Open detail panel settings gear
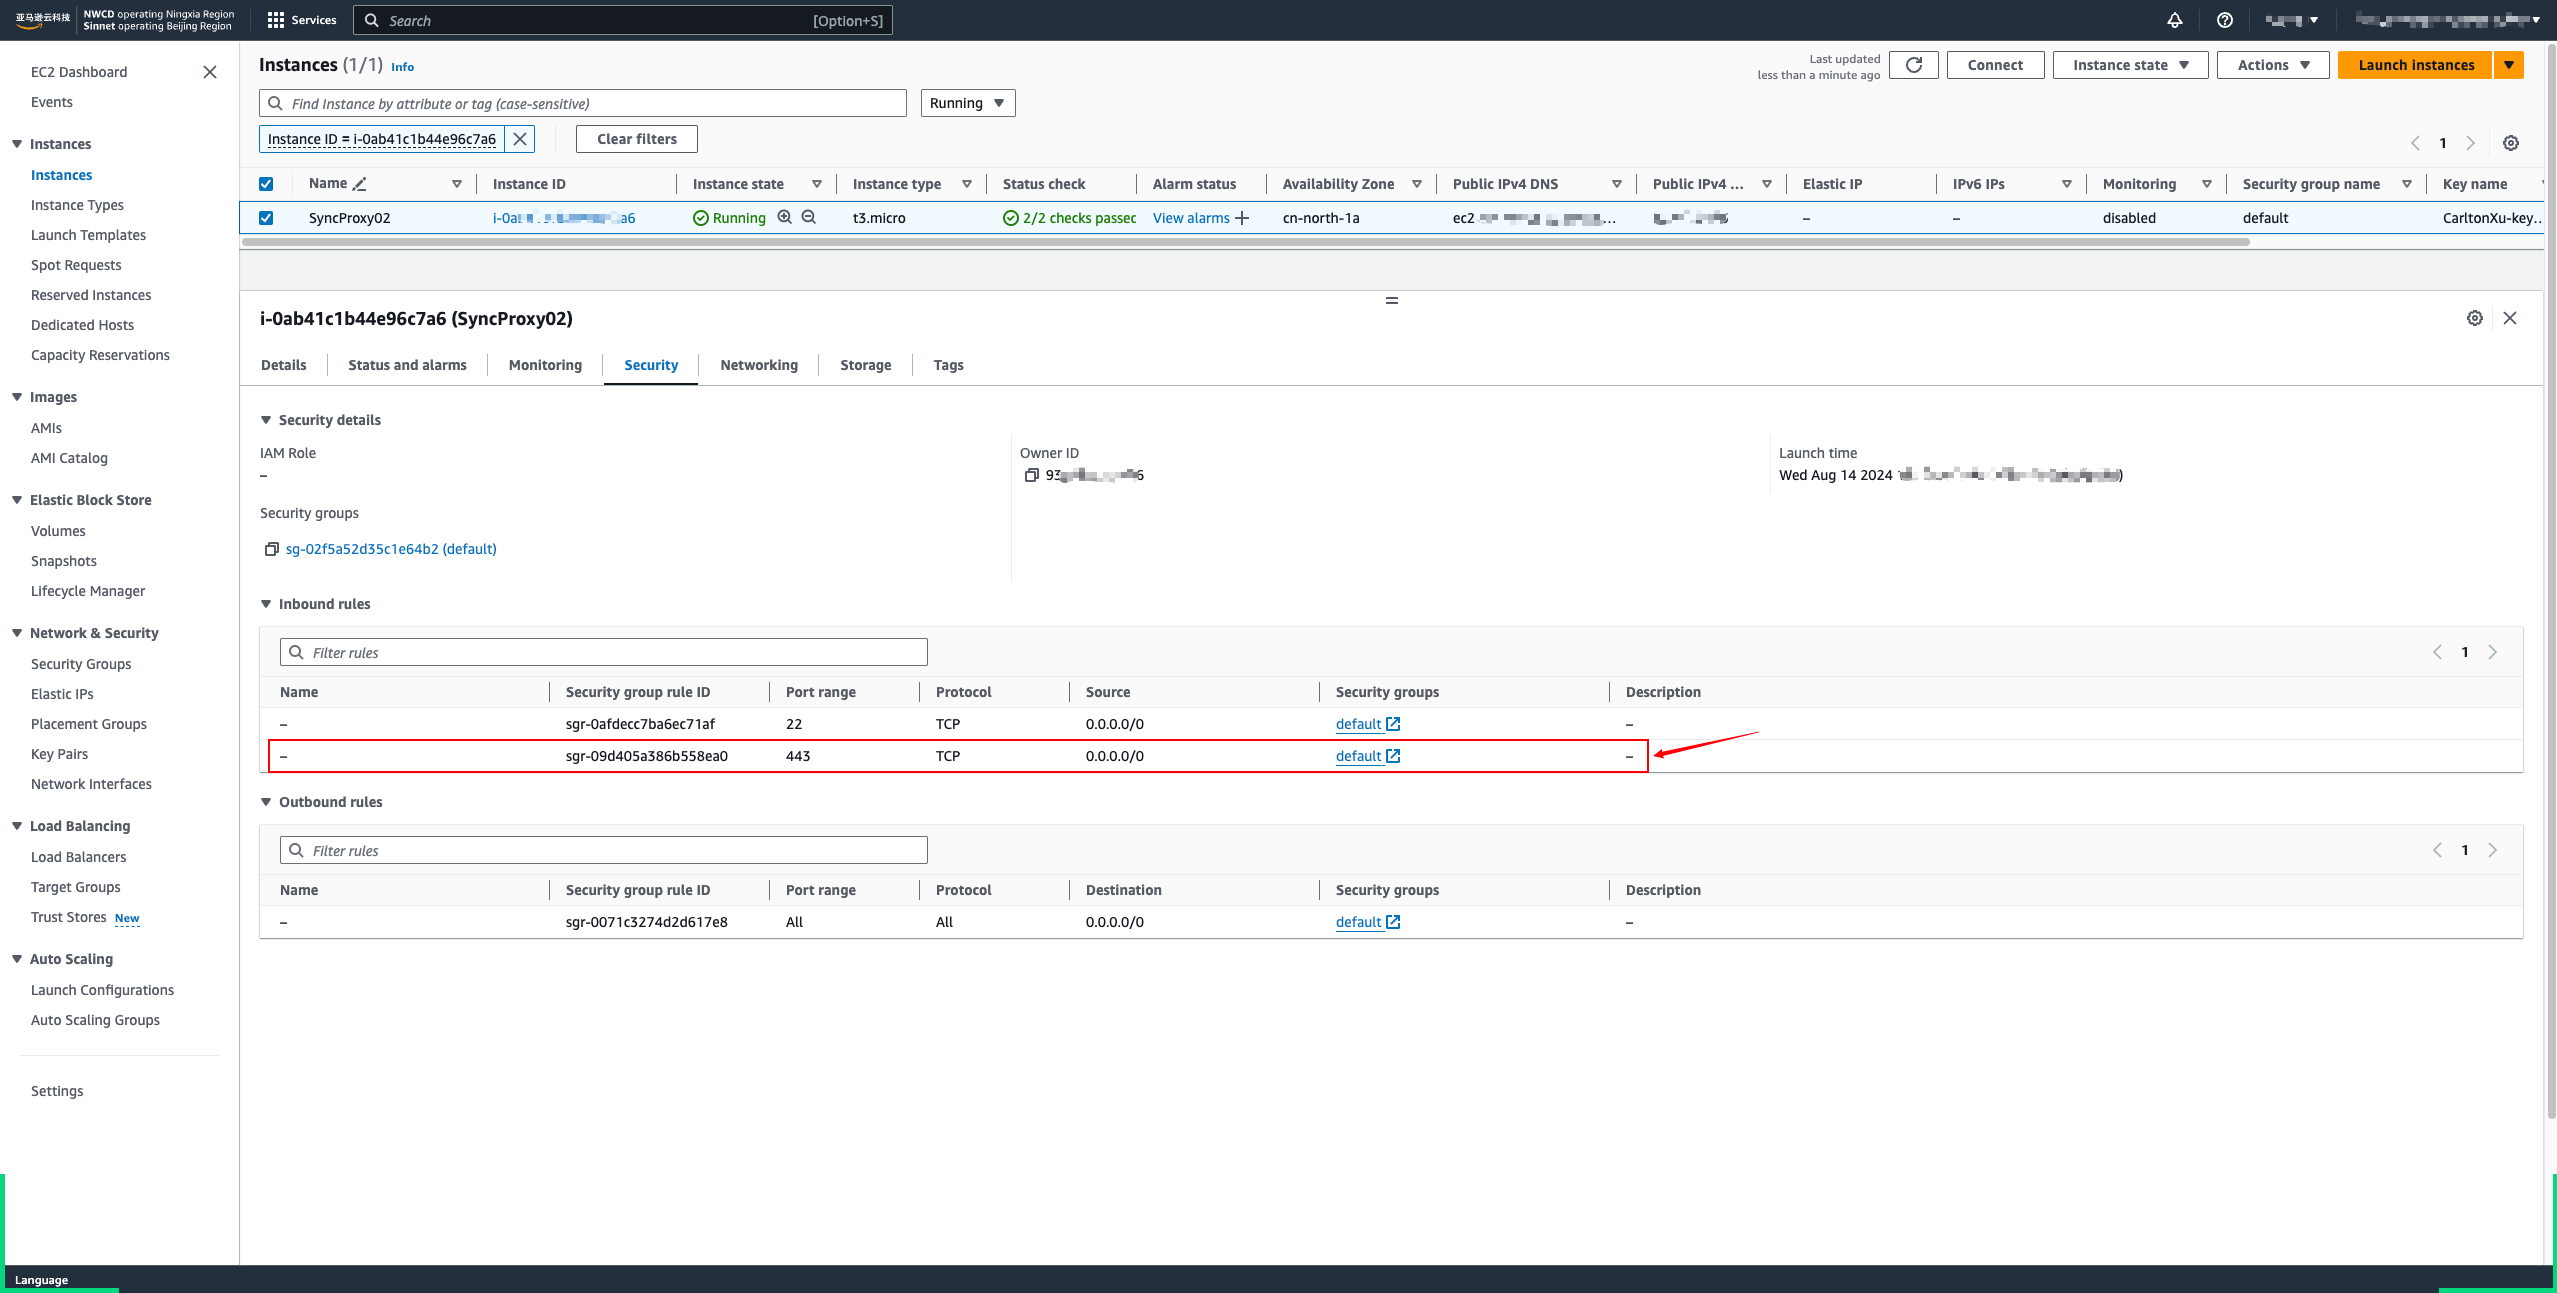This screenshot has height=1293, width=2557. click(x=2474, y=318)
